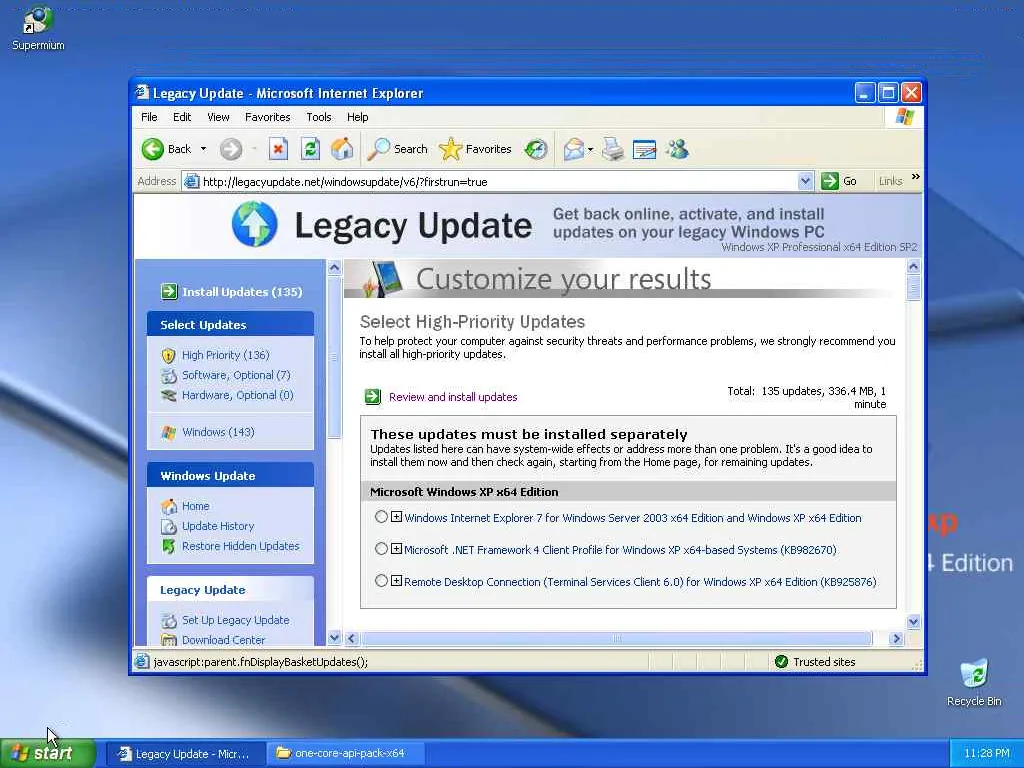Open the Update History link

click(218, 526)
